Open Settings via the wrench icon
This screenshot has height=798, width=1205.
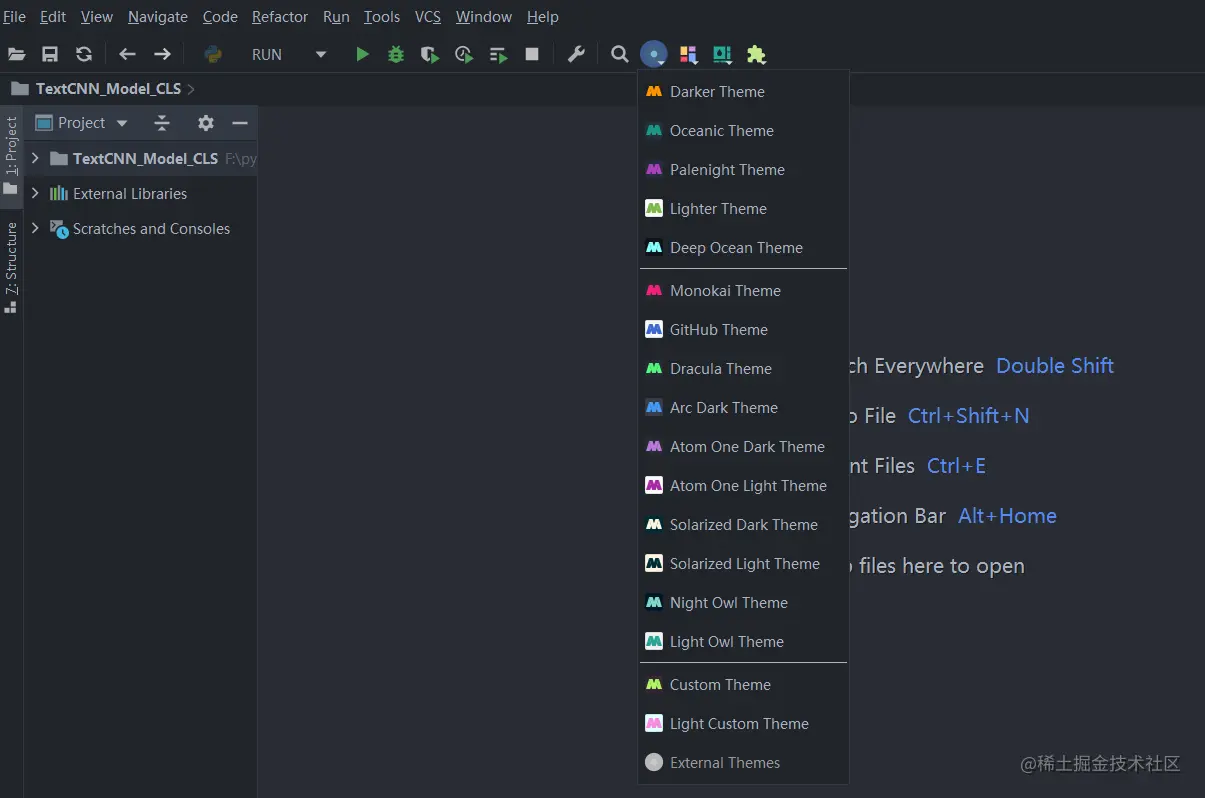pos(576,54)
